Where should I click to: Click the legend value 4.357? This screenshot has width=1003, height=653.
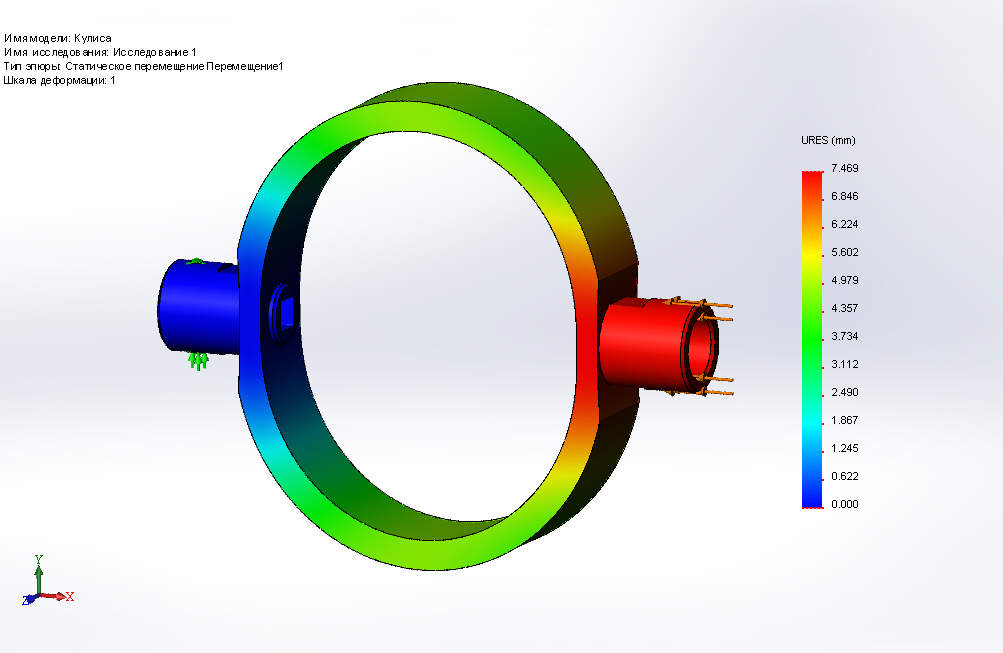(x=844, y=308)
